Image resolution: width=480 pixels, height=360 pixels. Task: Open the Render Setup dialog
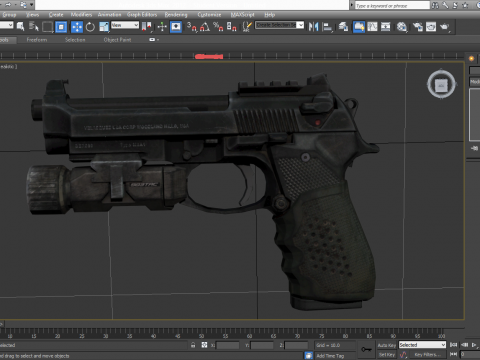tap(418, 27)
